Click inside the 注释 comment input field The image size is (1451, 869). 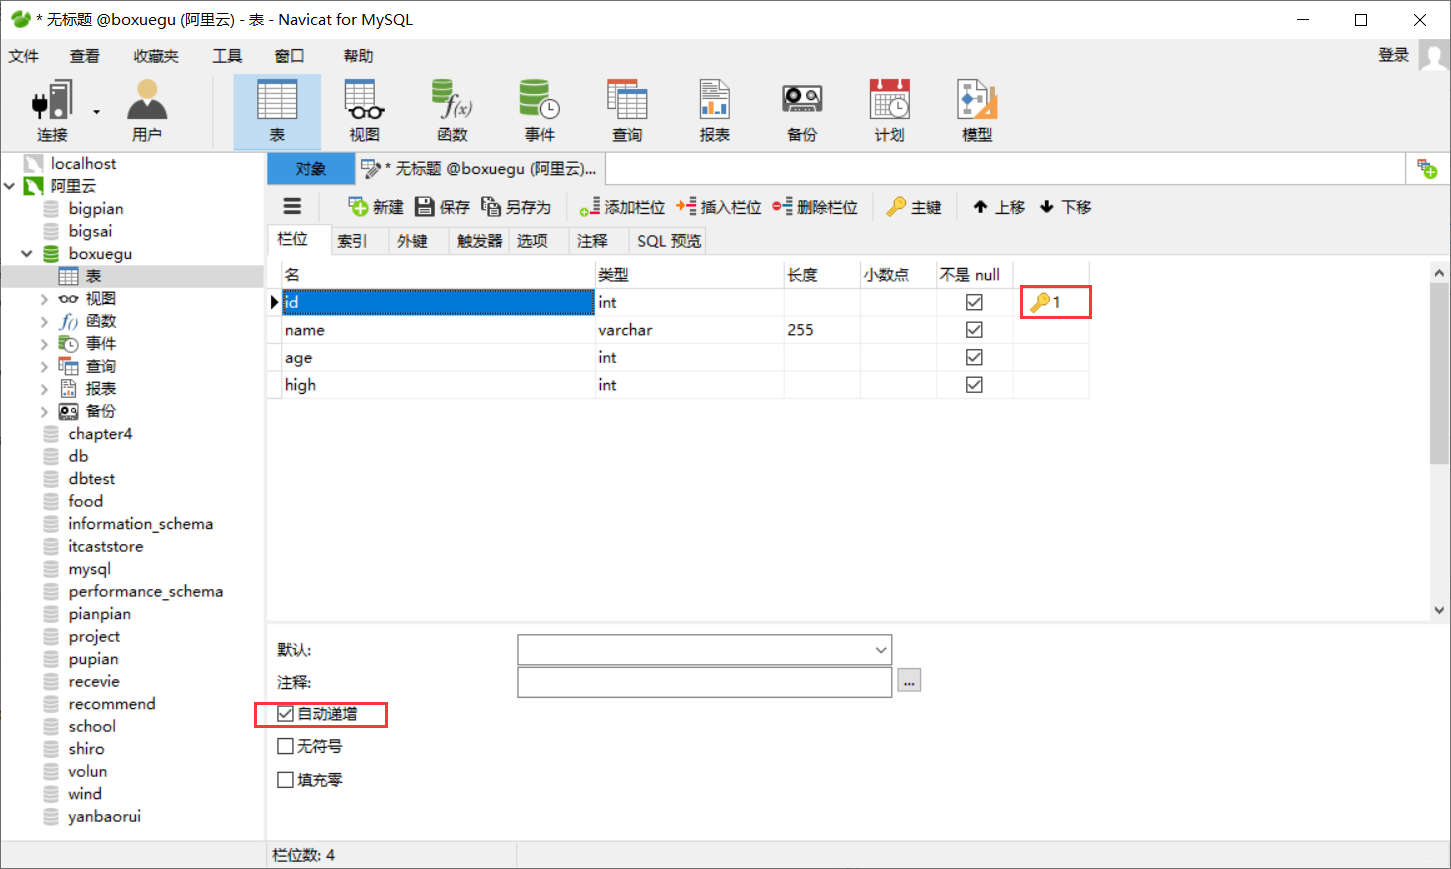click(x=704, y=682)
